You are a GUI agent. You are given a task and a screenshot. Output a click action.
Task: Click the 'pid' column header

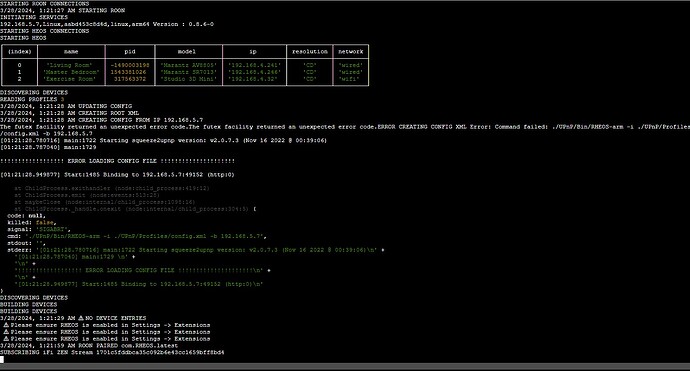click(130, 51)
